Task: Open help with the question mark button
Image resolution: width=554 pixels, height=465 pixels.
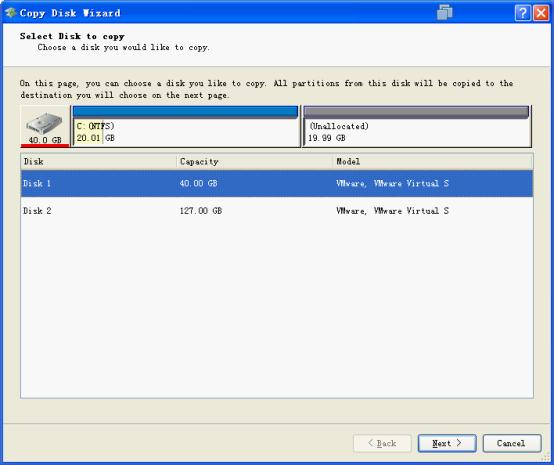Action: [x=523, y=13]
